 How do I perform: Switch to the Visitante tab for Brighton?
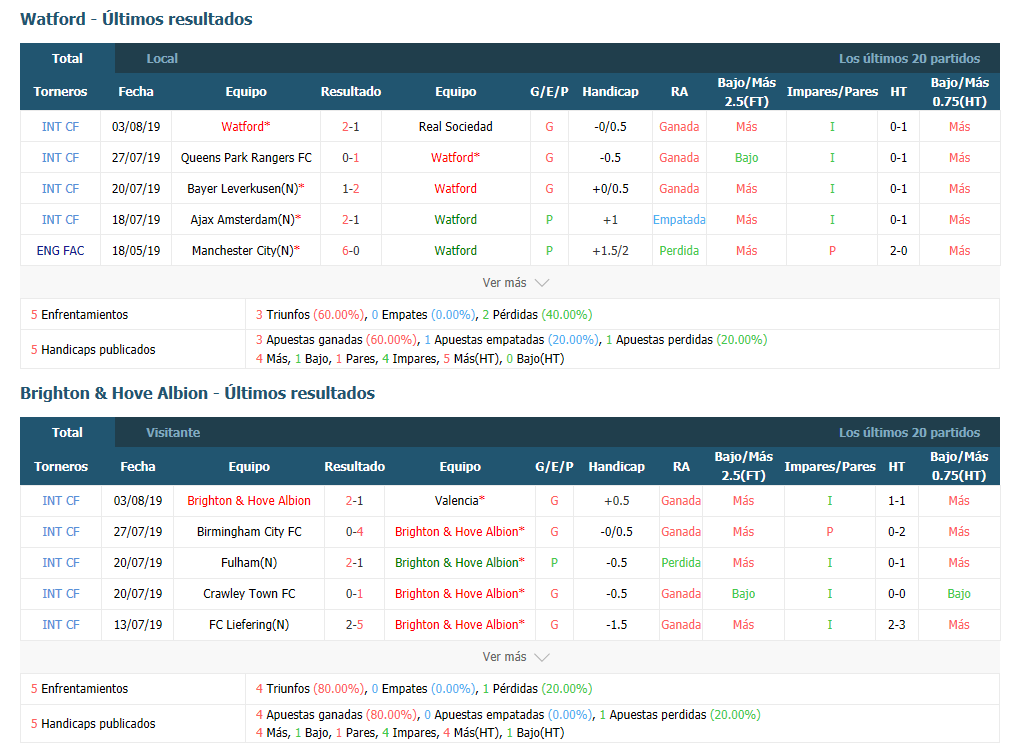pyautogui.click(x=173, y=432)
